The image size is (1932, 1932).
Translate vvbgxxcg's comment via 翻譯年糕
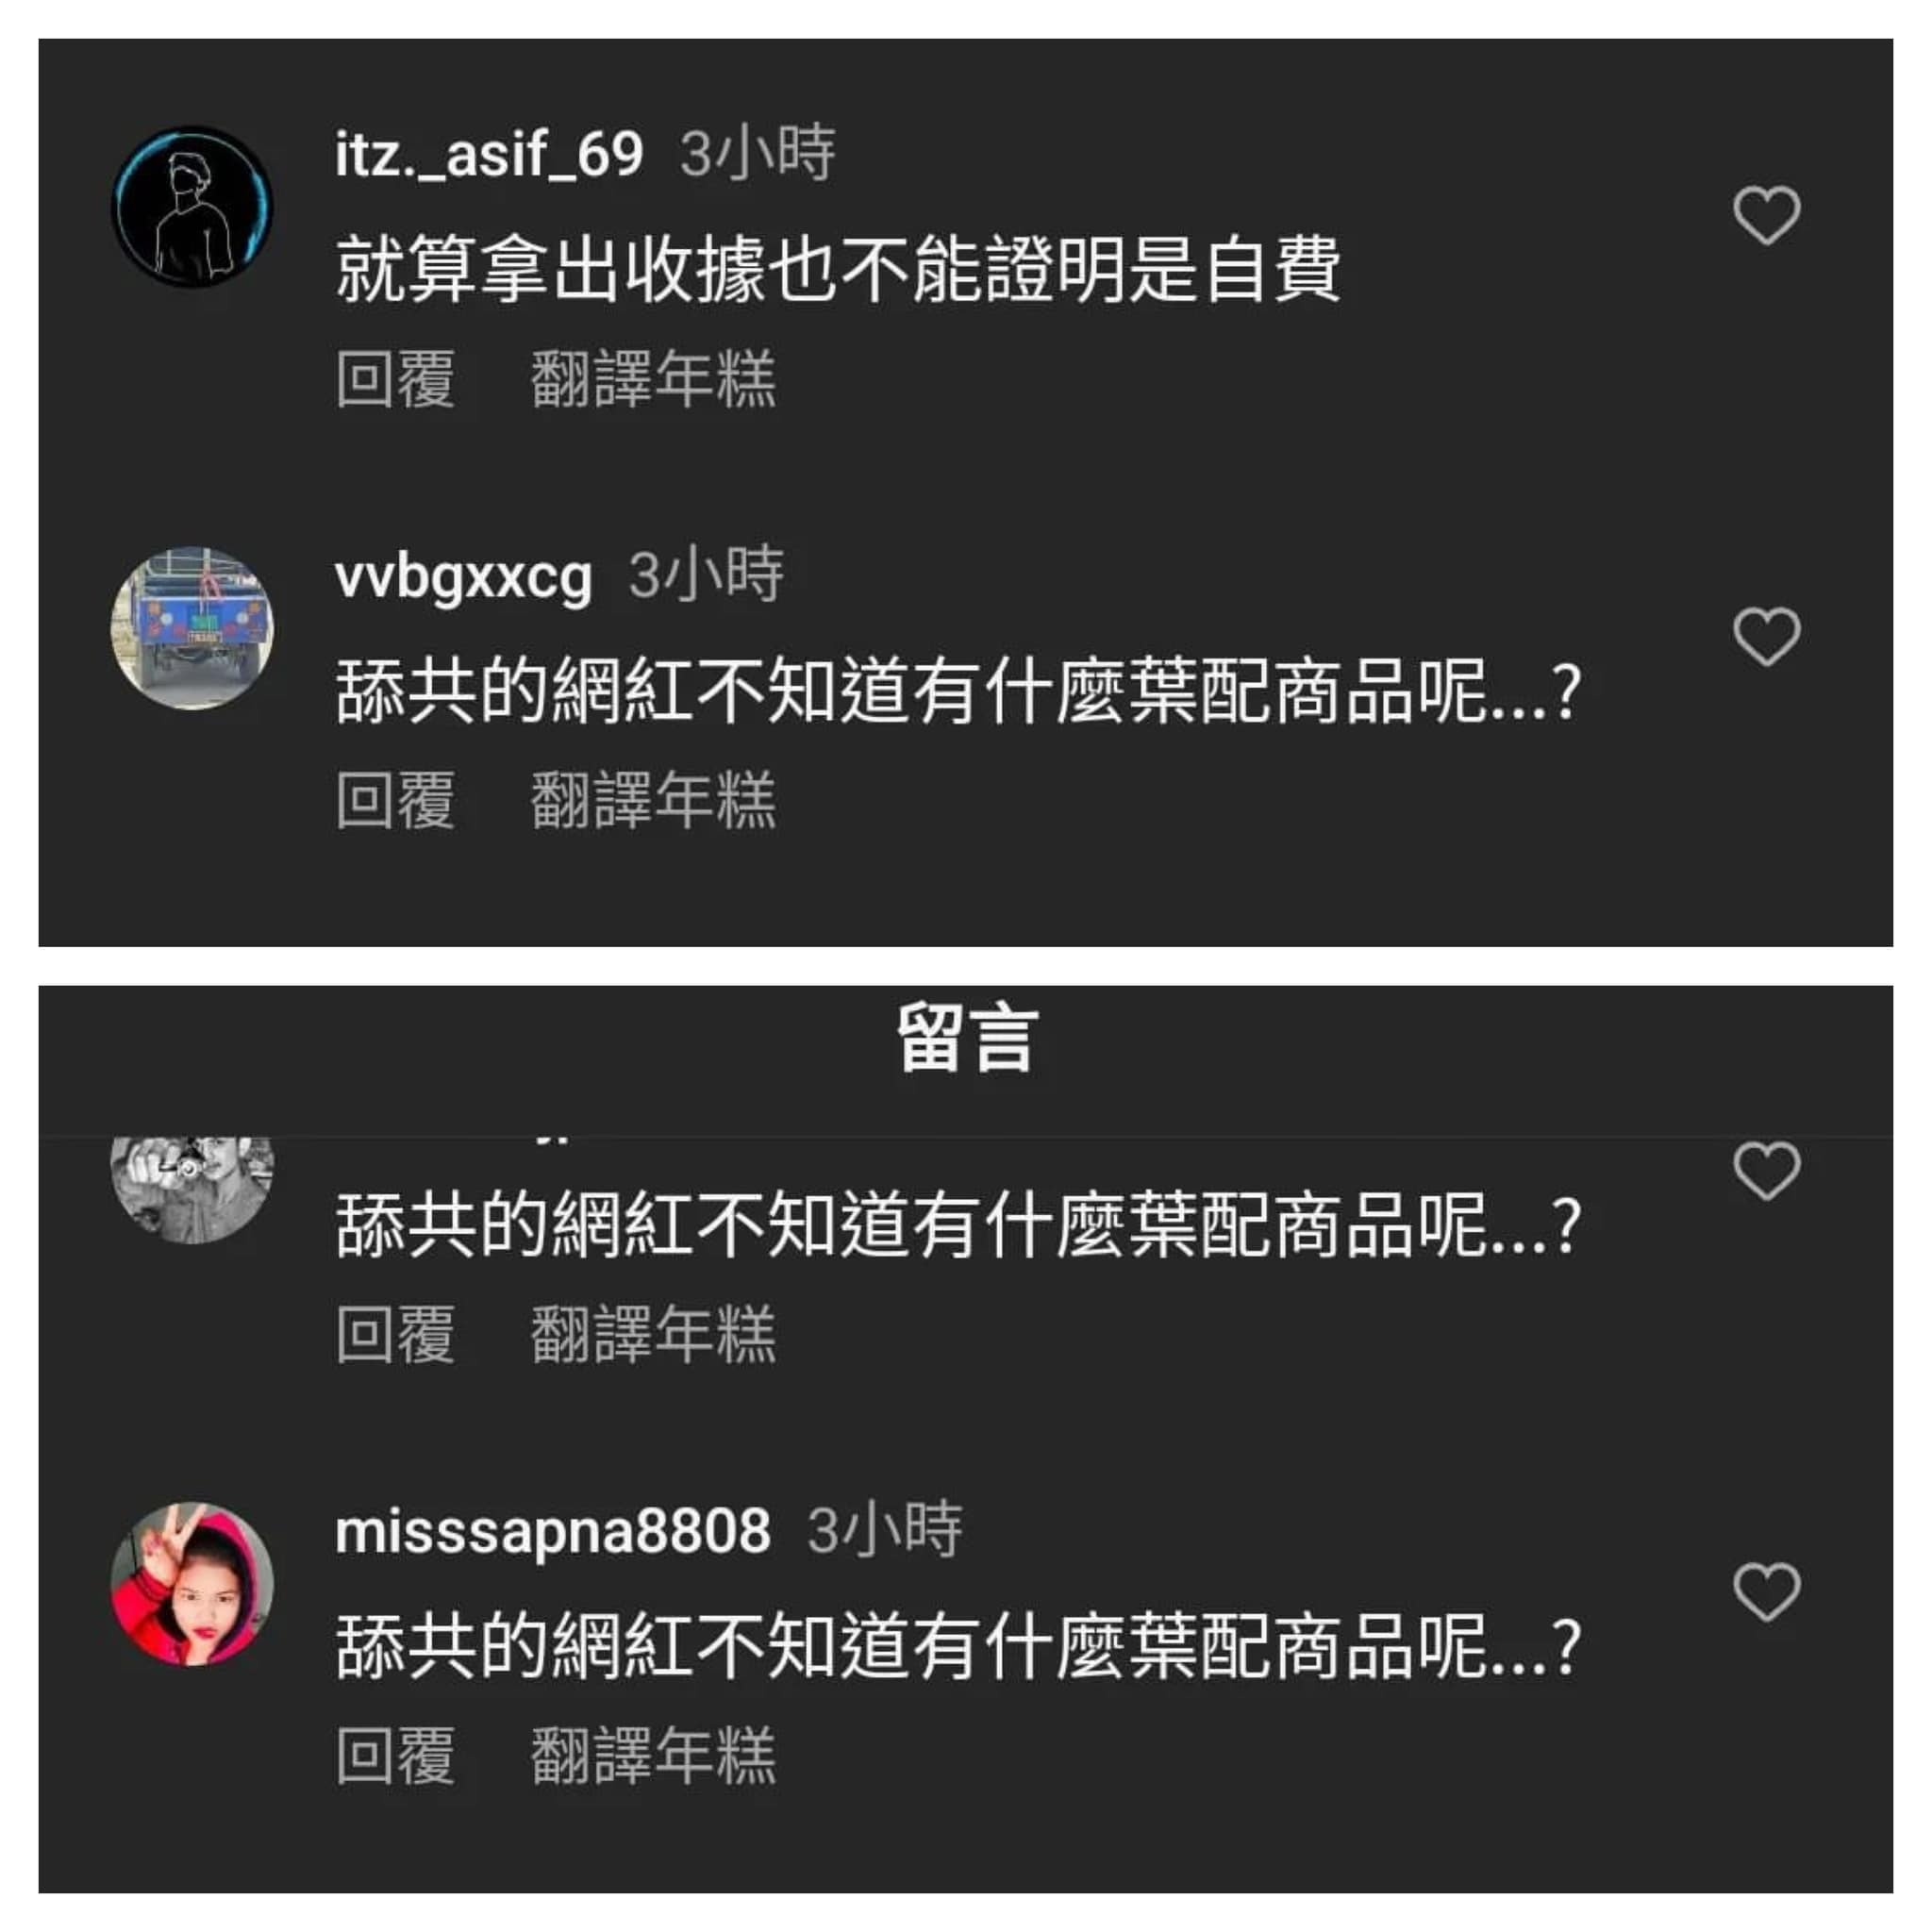tap(653, 800)
